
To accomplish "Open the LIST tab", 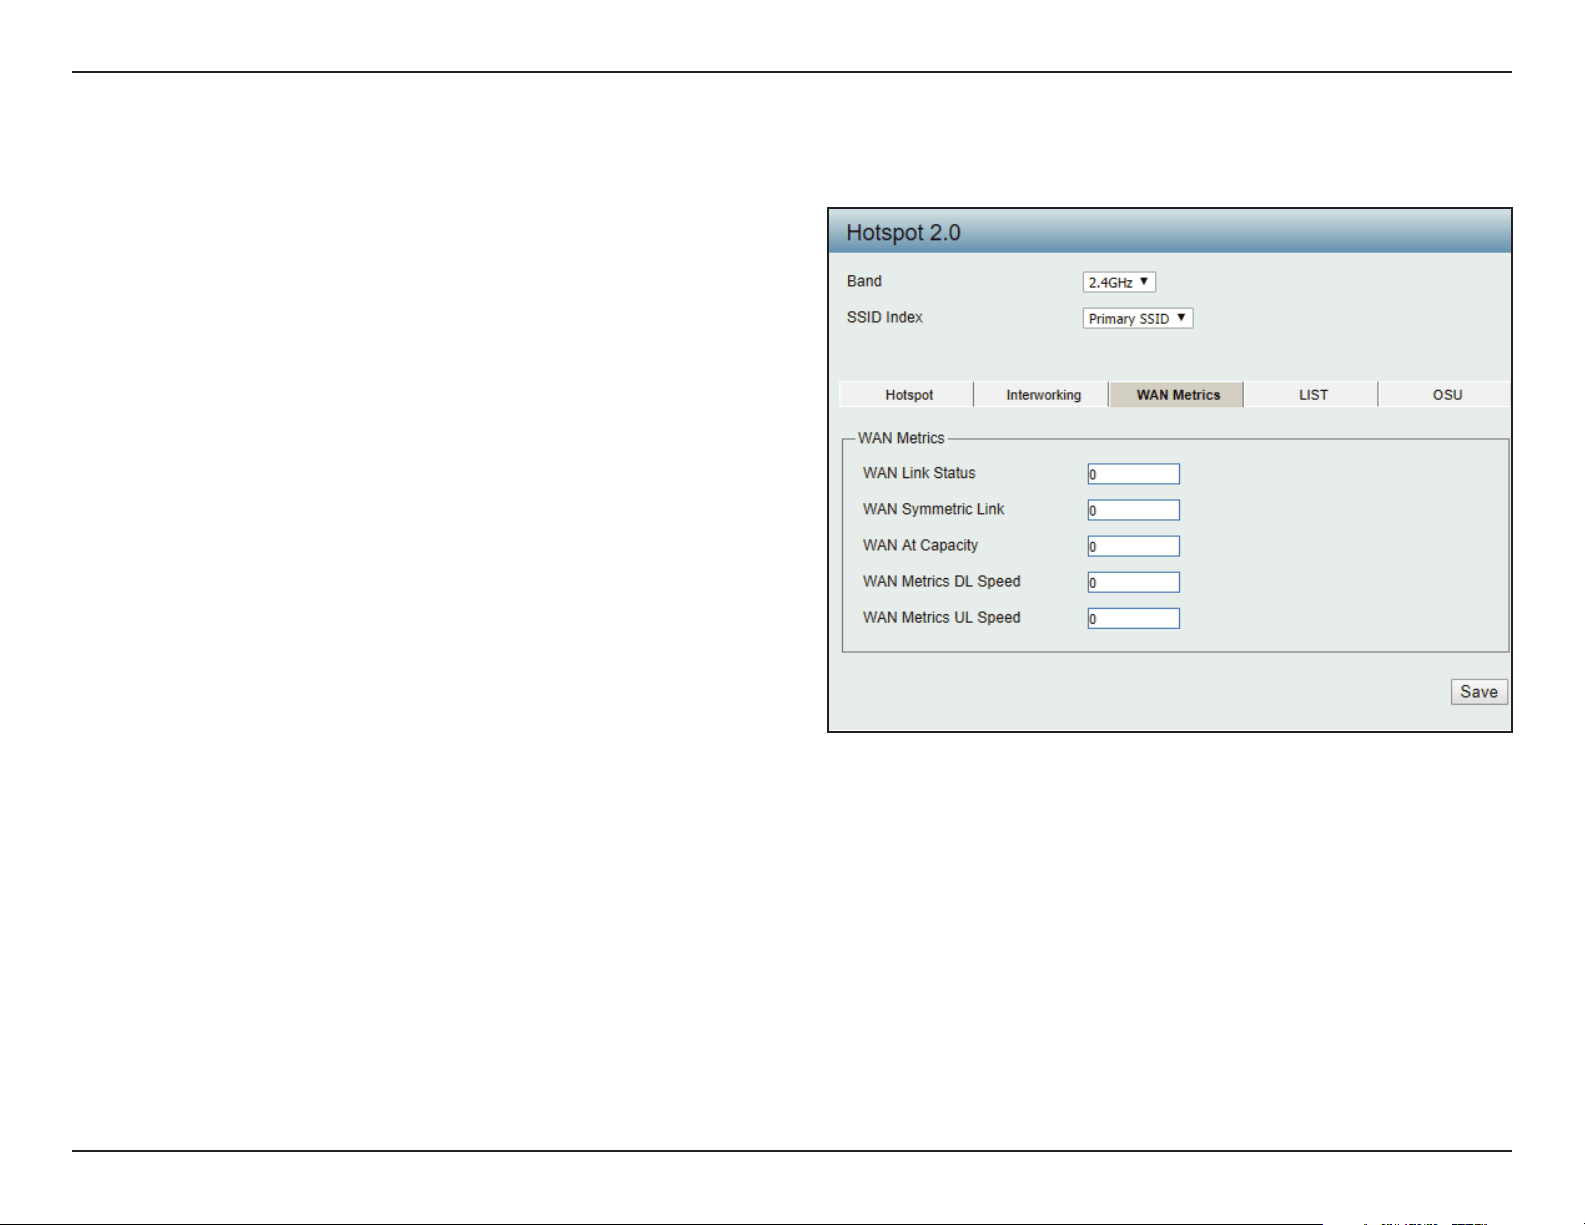I will [1312, 395].
